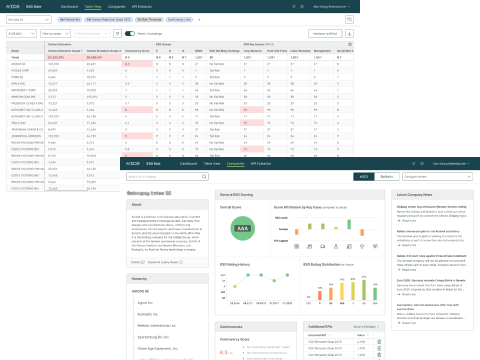The height and width of the screenshot is (360, 480).
Task: Add a new filter chip with plus icon
Action: 199,20
